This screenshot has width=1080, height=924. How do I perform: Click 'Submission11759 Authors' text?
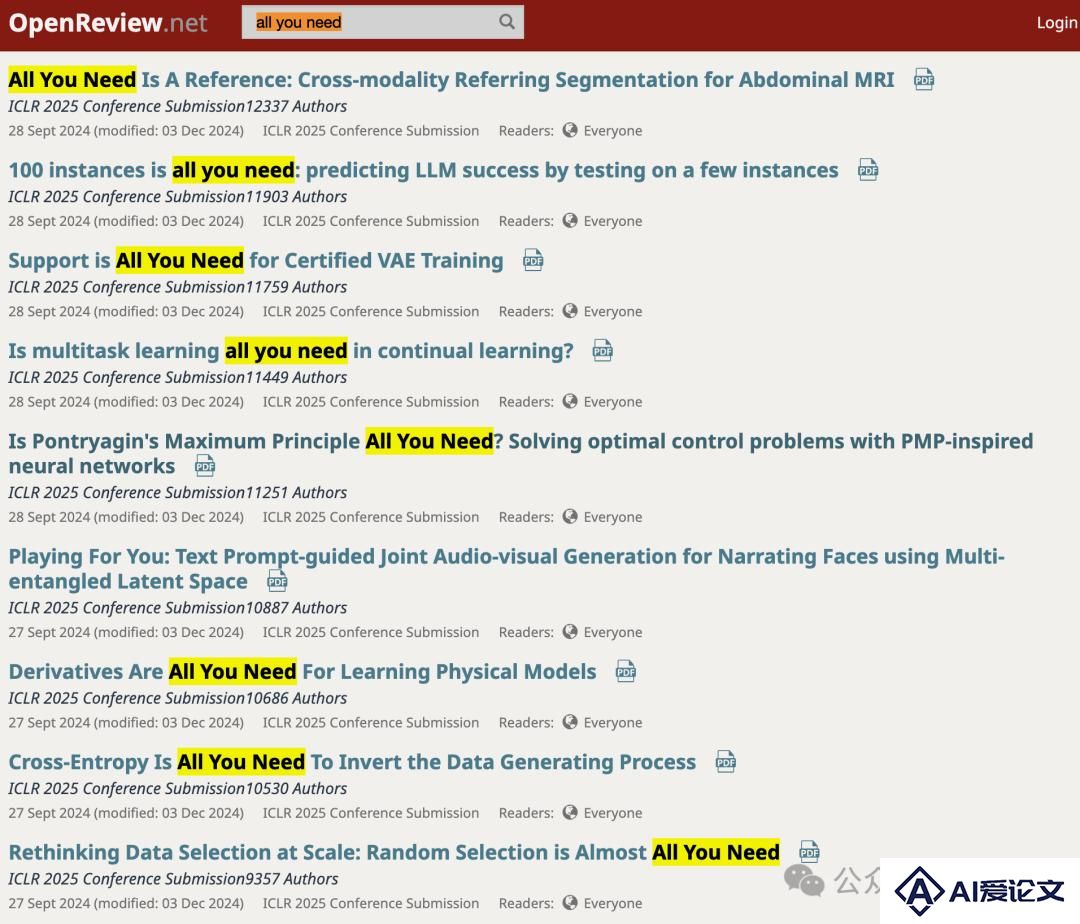pos(256,287)
